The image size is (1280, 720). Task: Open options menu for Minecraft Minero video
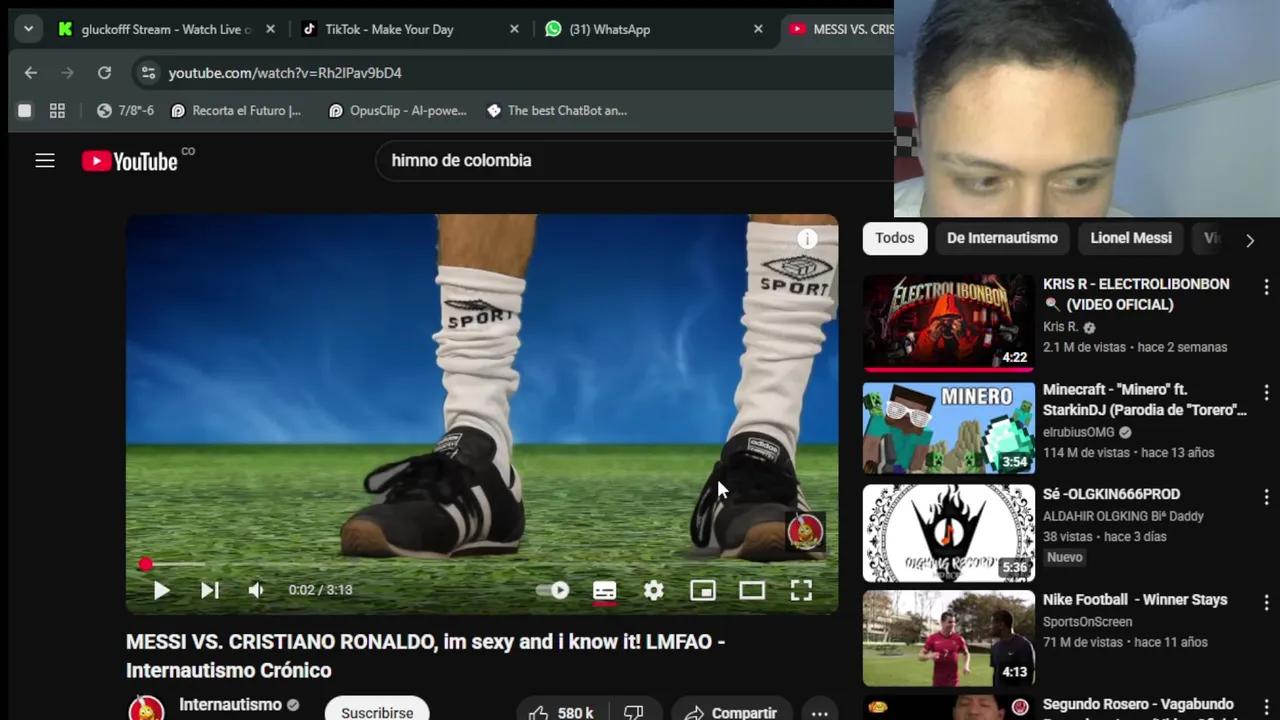pyautogui.click(x=1266, y=392)
